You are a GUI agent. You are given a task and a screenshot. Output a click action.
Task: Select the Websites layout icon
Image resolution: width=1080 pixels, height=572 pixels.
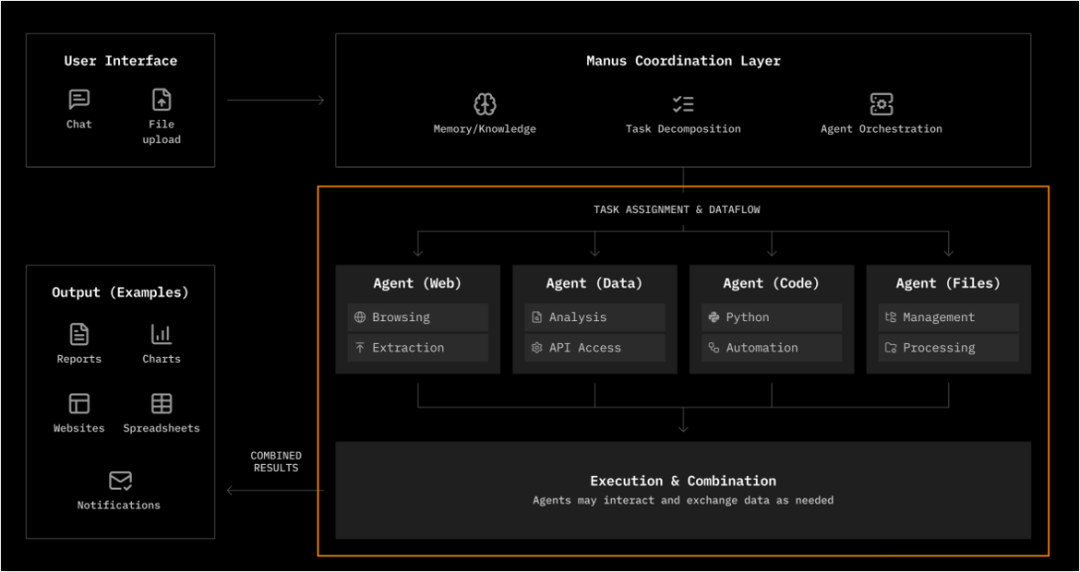pyautogui.click(x=79, y=403)
